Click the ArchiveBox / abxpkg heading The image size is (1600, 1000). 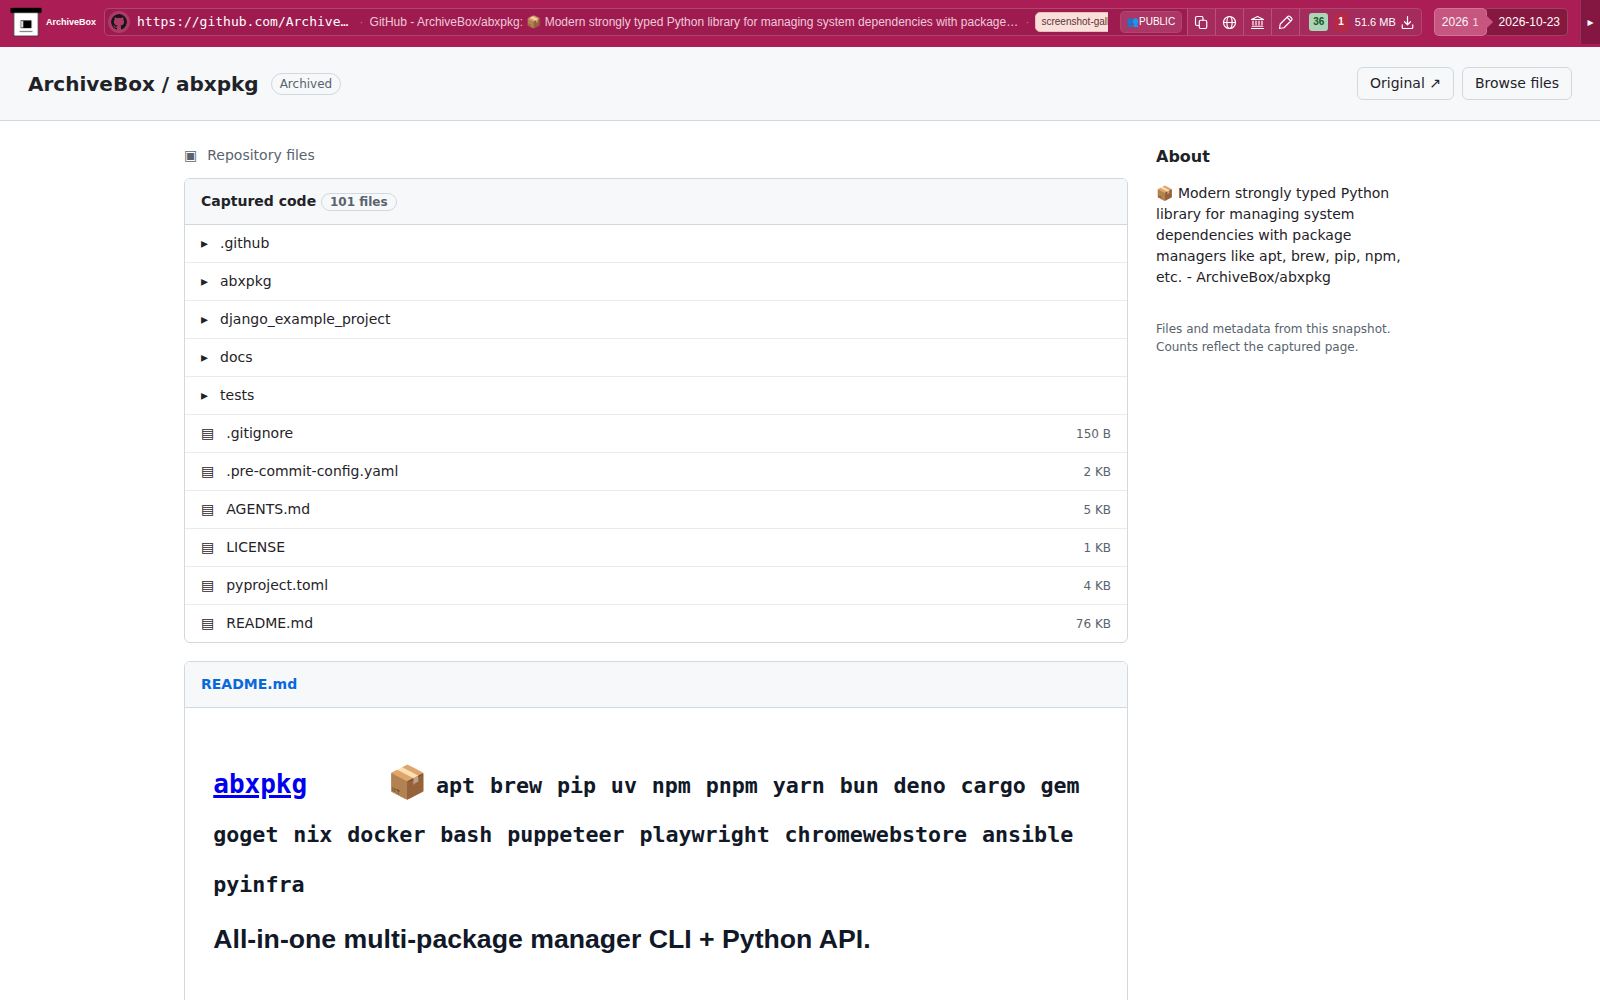[x=143, y=84]
